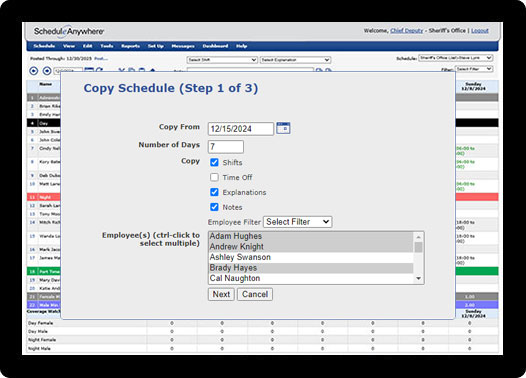Click the Night Male coverage row label
Viewport: 526px width, 378px height.
click(x=39, y=348)
